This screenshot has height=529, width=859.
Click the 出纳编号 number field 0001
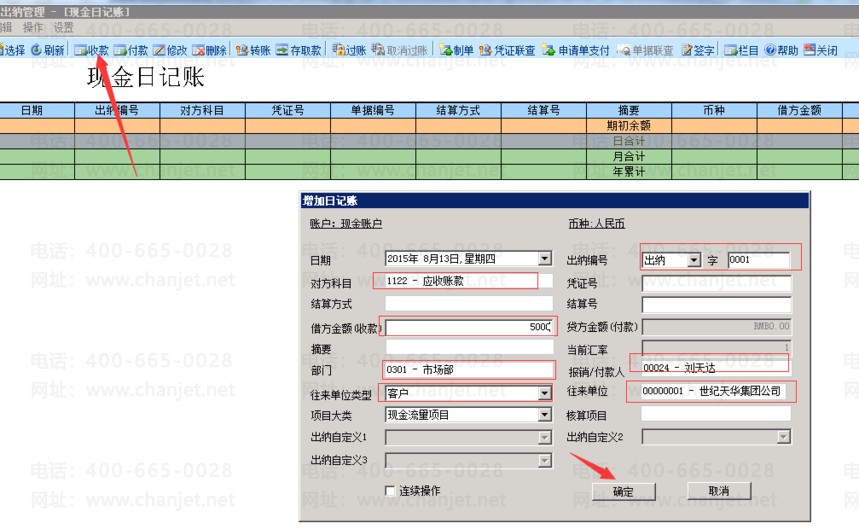758,260
